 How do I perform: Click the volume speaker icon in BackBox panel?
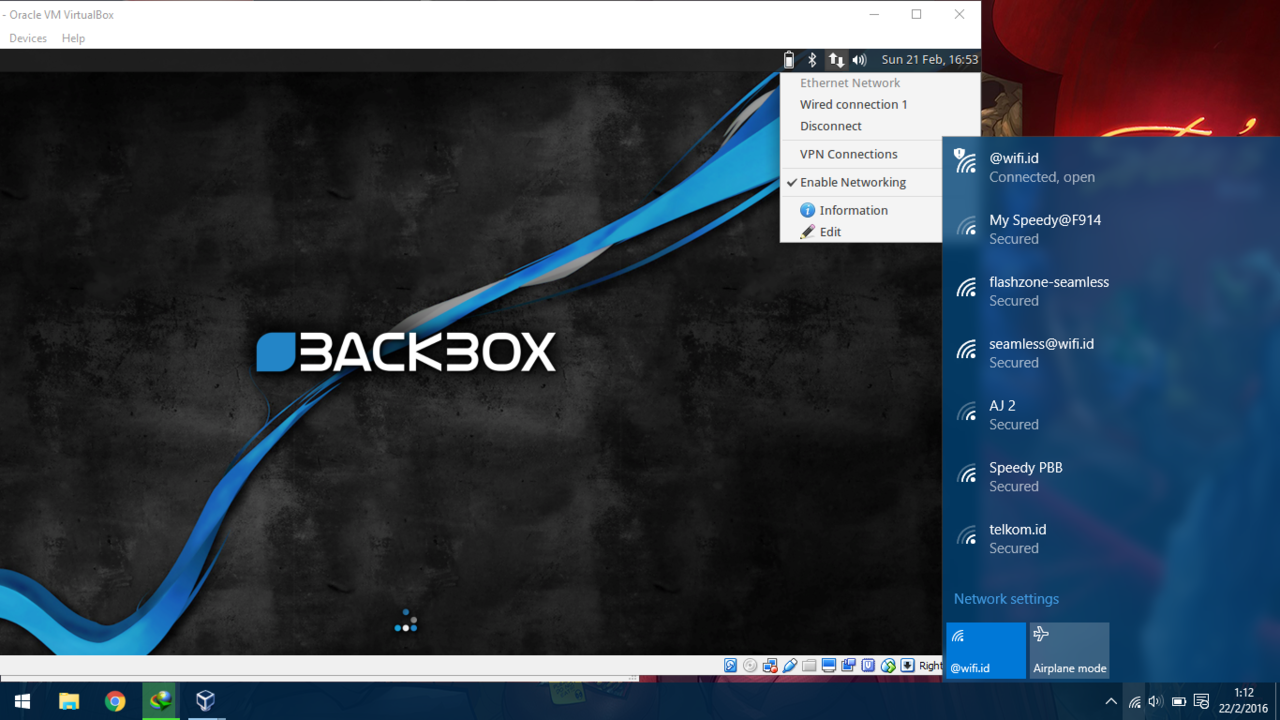tap(859, 60)
